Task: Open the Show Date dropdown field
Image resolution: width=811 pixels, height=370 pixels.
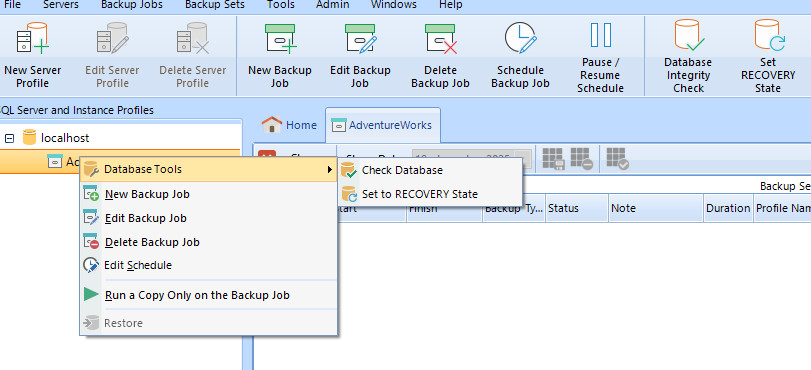Action: pyautogui.click(x=472, y=158)
